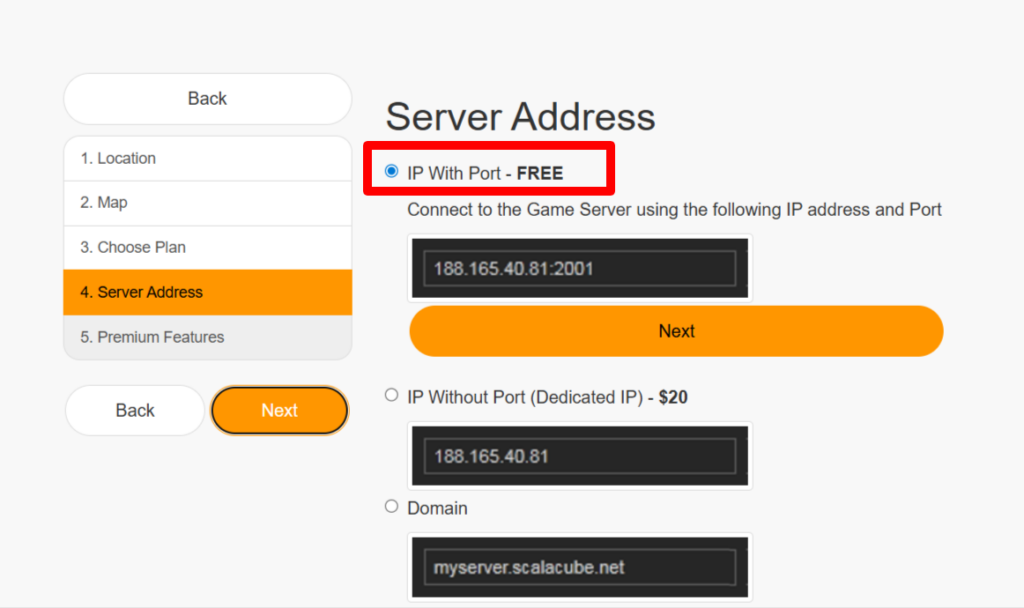Choose the IP Without Port radio option

(392, 395)
